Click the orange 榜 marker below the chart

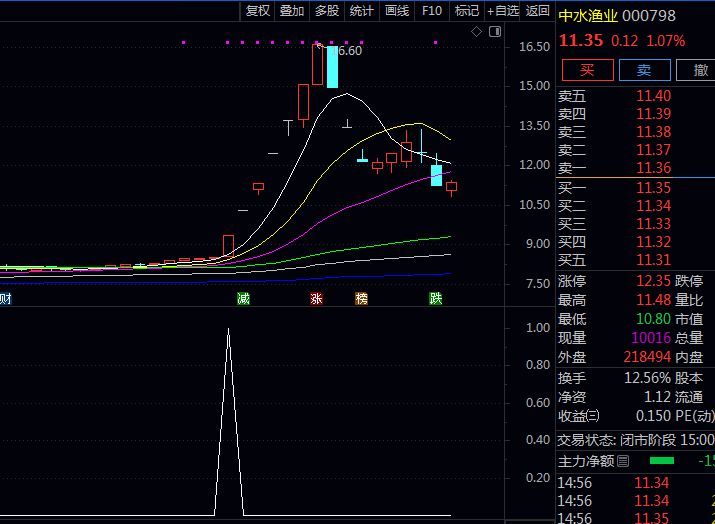pyautogui.click(x=361, y=299)
